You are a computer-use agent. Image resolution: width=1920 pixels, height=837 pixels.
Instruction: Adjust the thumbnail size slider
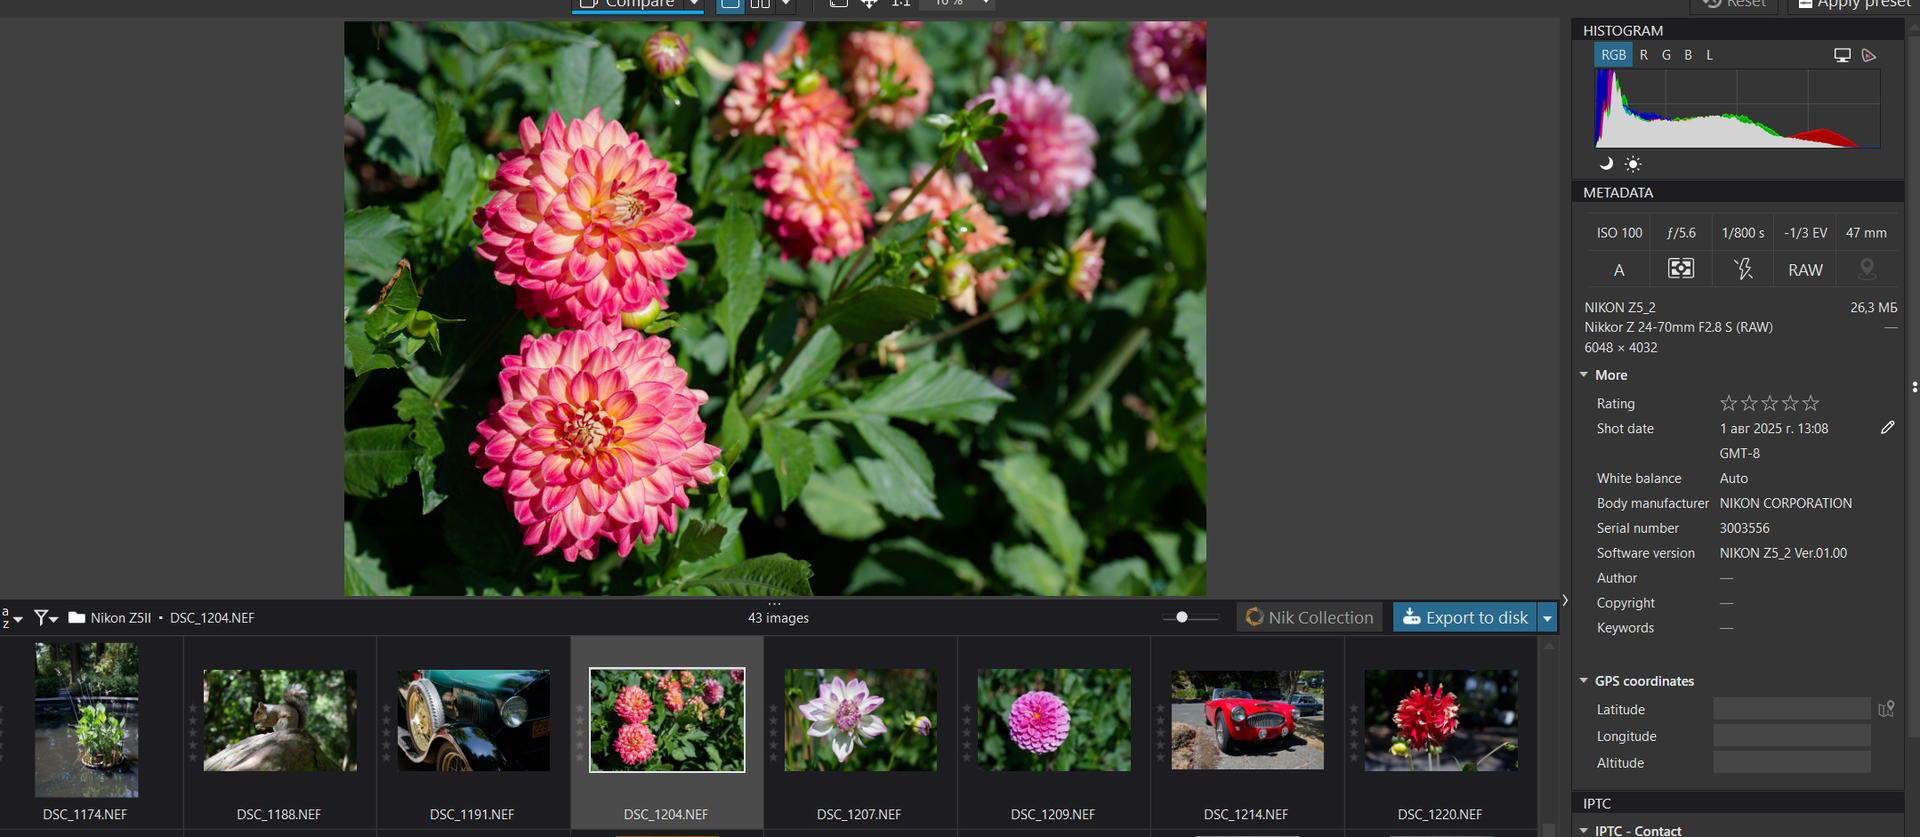(1182, 618)
